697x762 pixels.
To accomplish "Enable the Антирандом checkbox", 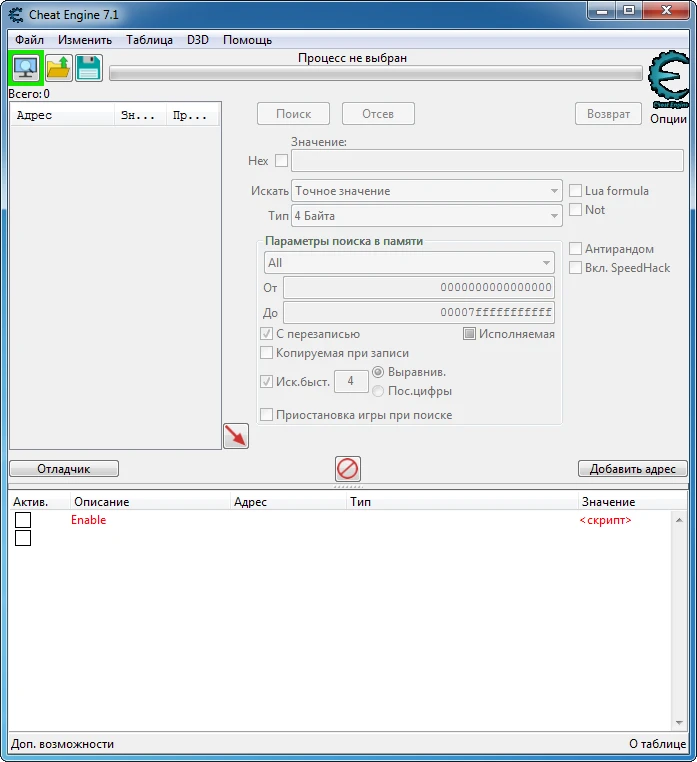I will (x=575, y=249).
